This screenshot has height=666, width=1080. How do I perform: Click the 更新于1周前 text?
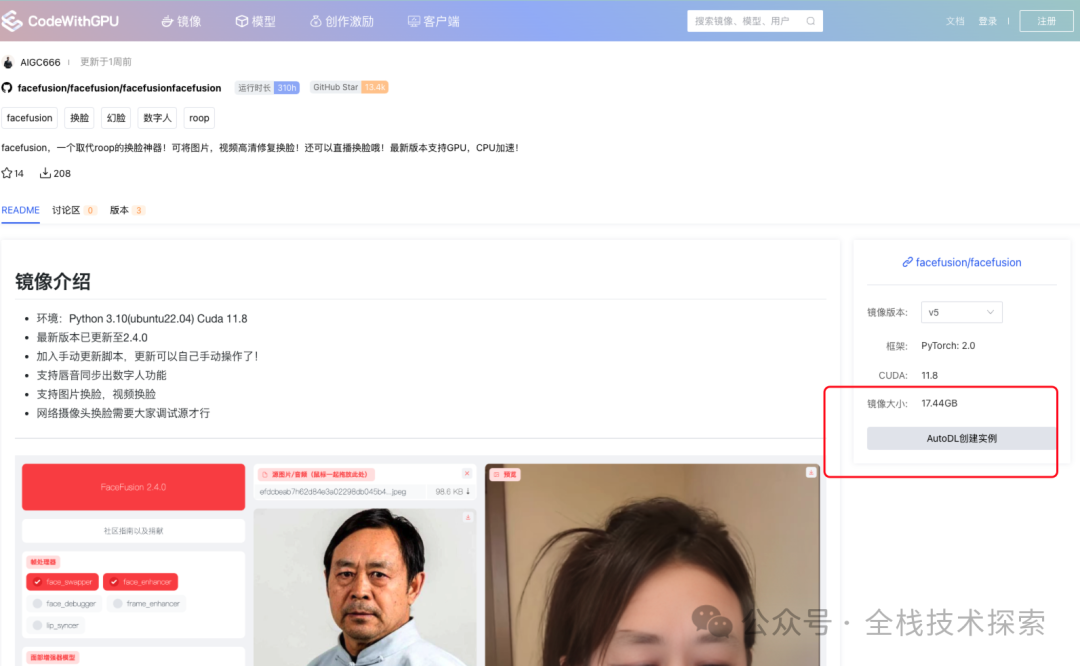[x=106, y=62]
